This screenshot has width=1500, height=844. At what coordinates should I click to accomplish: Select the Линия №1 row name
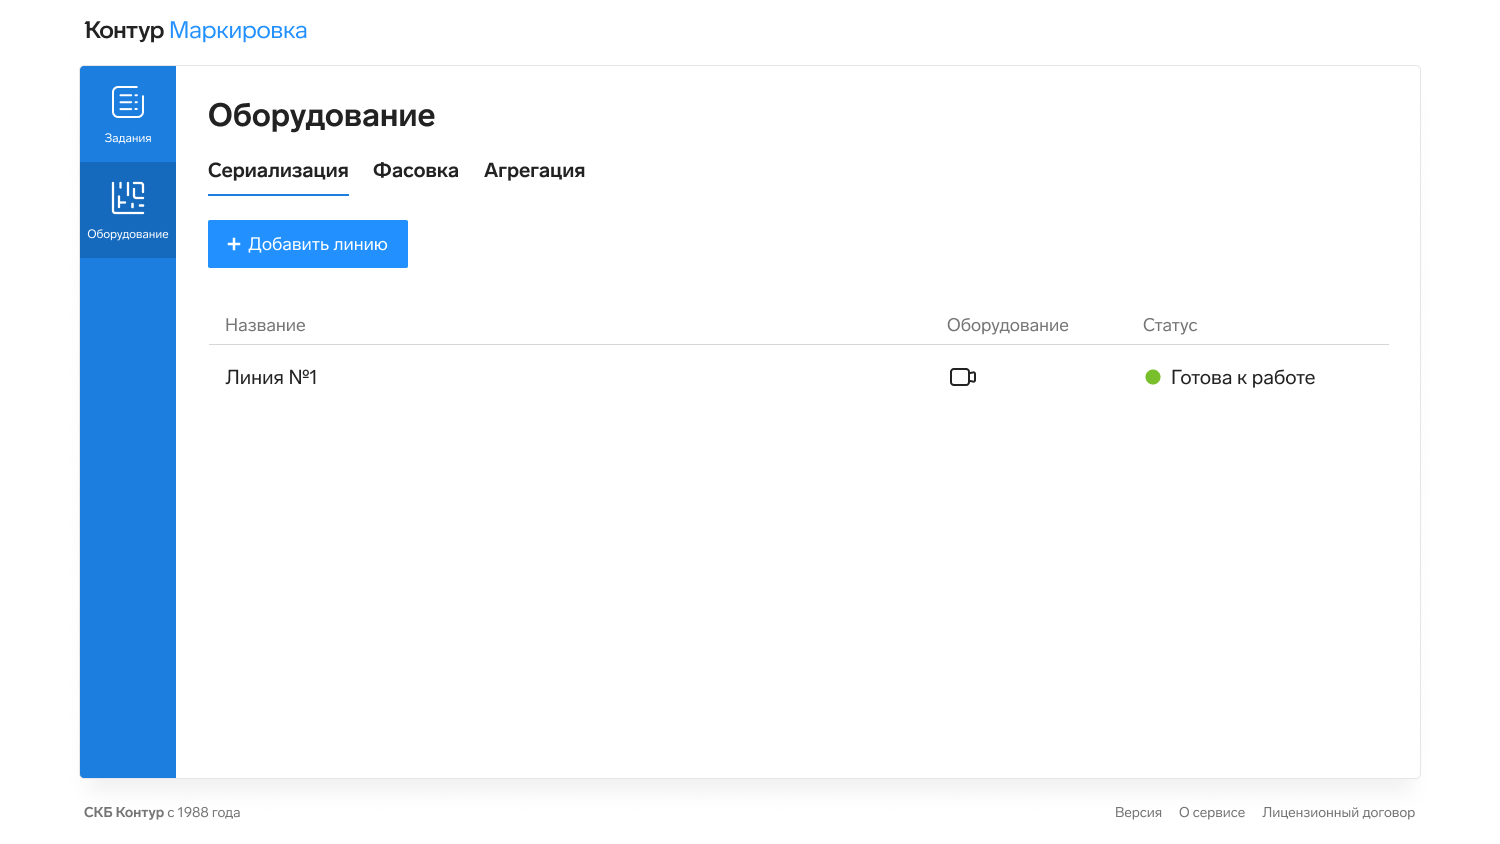click(x=271, y=377)
